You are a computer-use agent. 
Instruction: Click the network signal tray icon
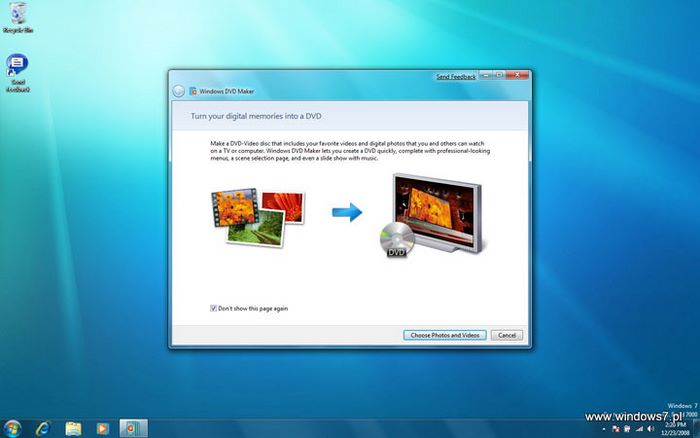(x=639, y=429)
